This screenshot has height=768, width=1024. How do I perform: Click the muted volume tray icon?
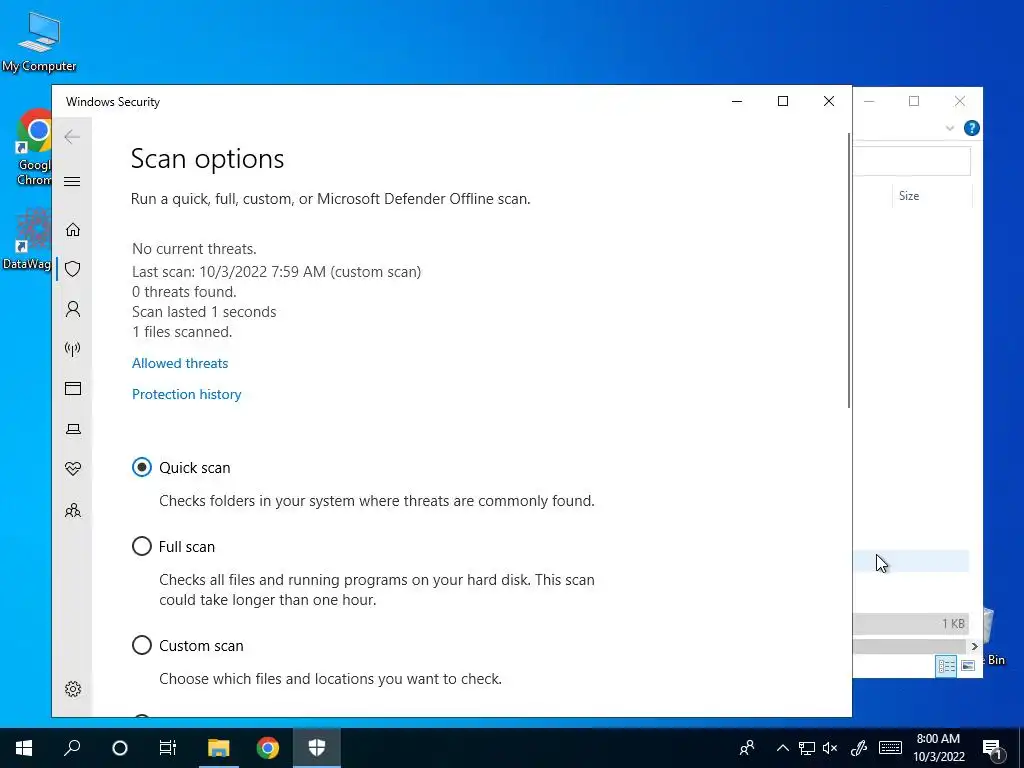(830, 748)
